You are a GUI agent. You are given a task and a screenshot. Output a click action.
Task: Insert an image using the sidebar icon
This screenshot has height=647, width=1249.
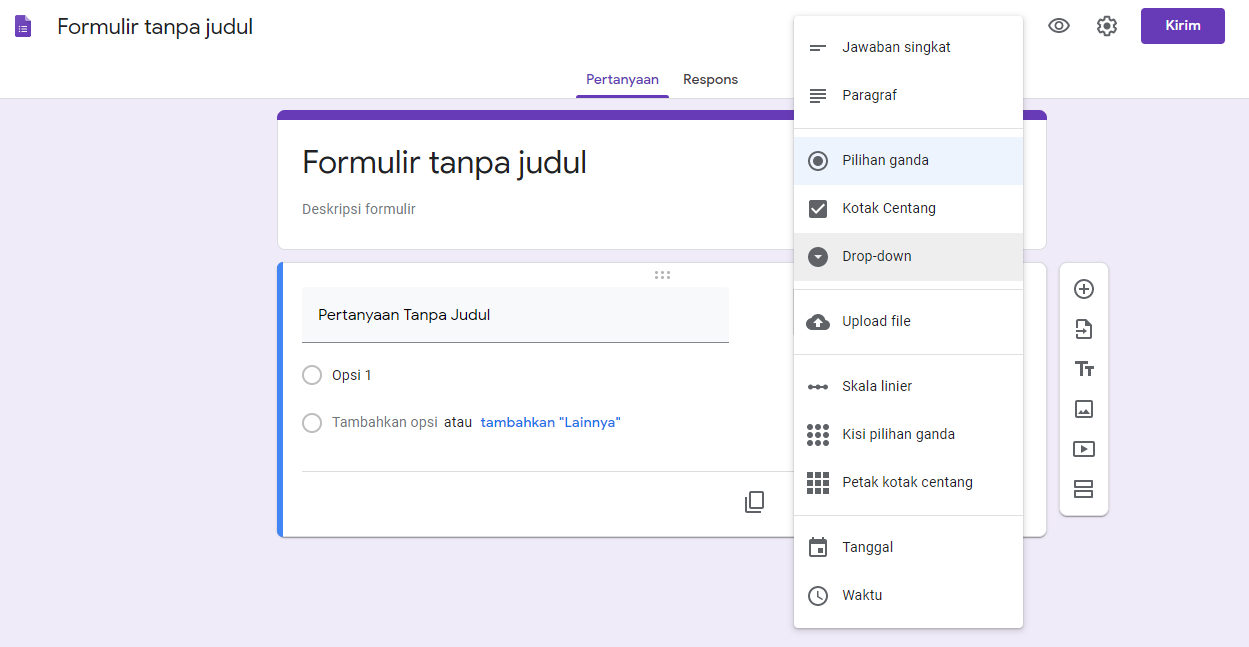pyautogui.click(x=1084, y=409)
